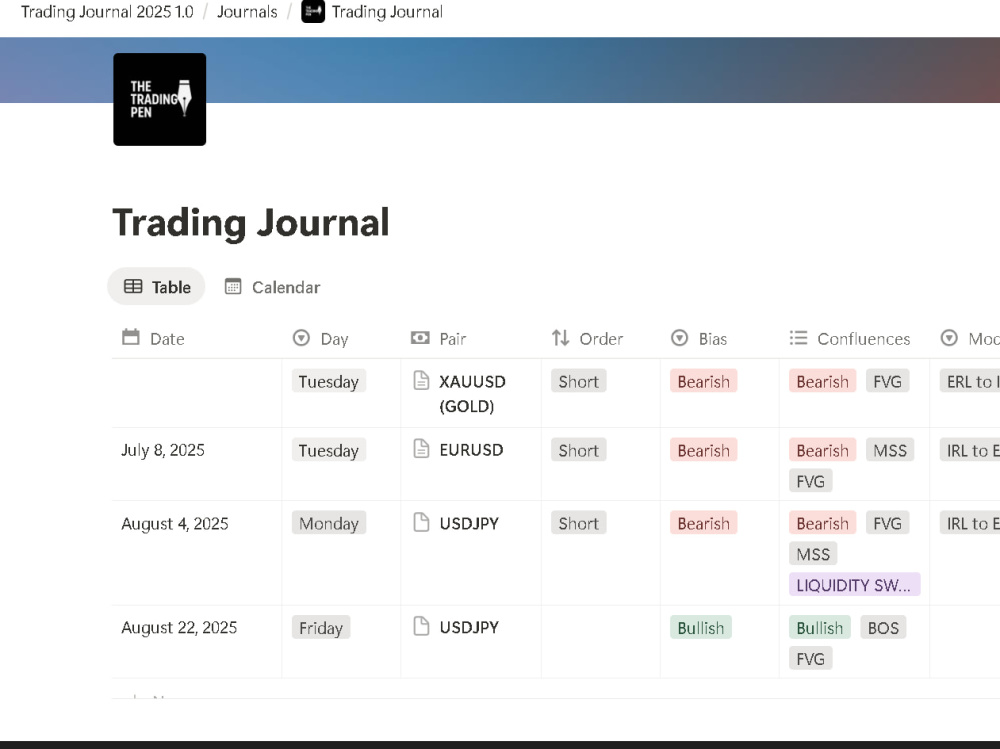Click the Bullish bias tag

[x=701, y=628]
